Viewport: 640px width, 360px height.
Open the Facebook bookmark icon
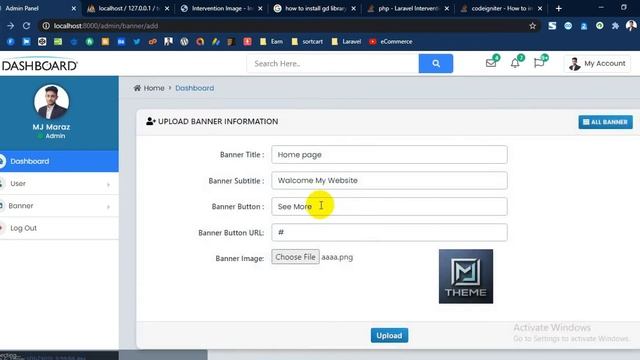coord(11,42)
